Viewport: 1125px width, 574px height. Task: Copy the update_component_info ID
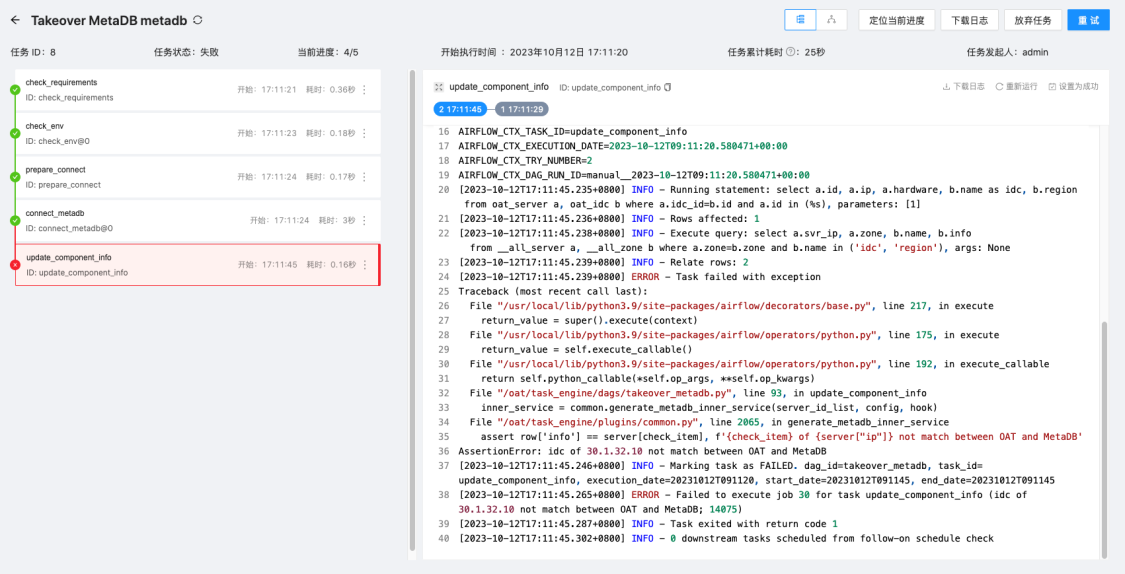pos(668,87)
